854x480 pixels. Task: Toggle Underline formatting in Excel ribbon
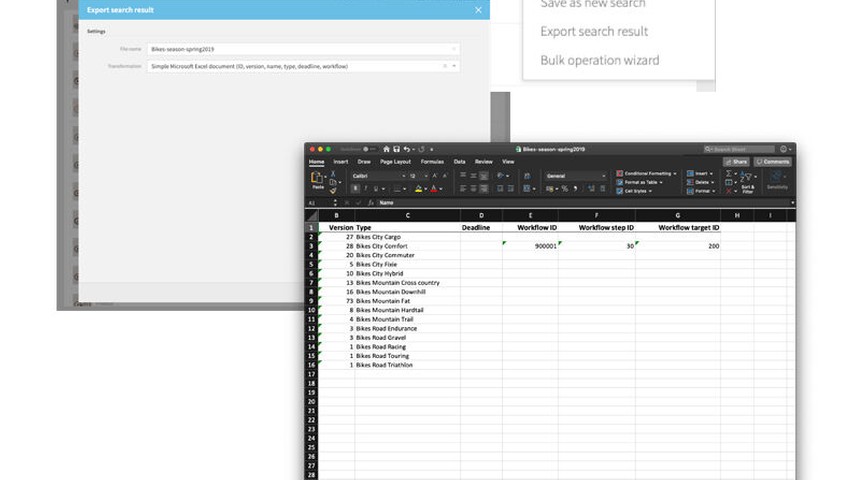click(x=375, y=189)
